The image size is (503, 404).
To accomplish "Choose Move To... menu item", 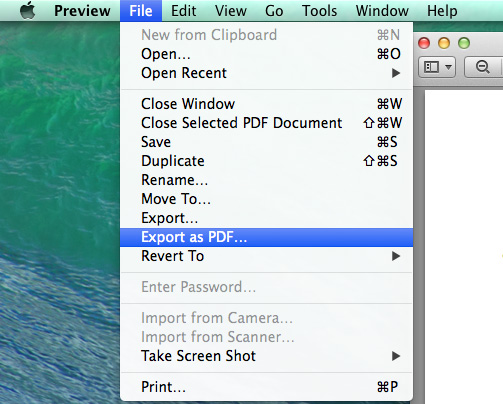I will pos(266,199).
